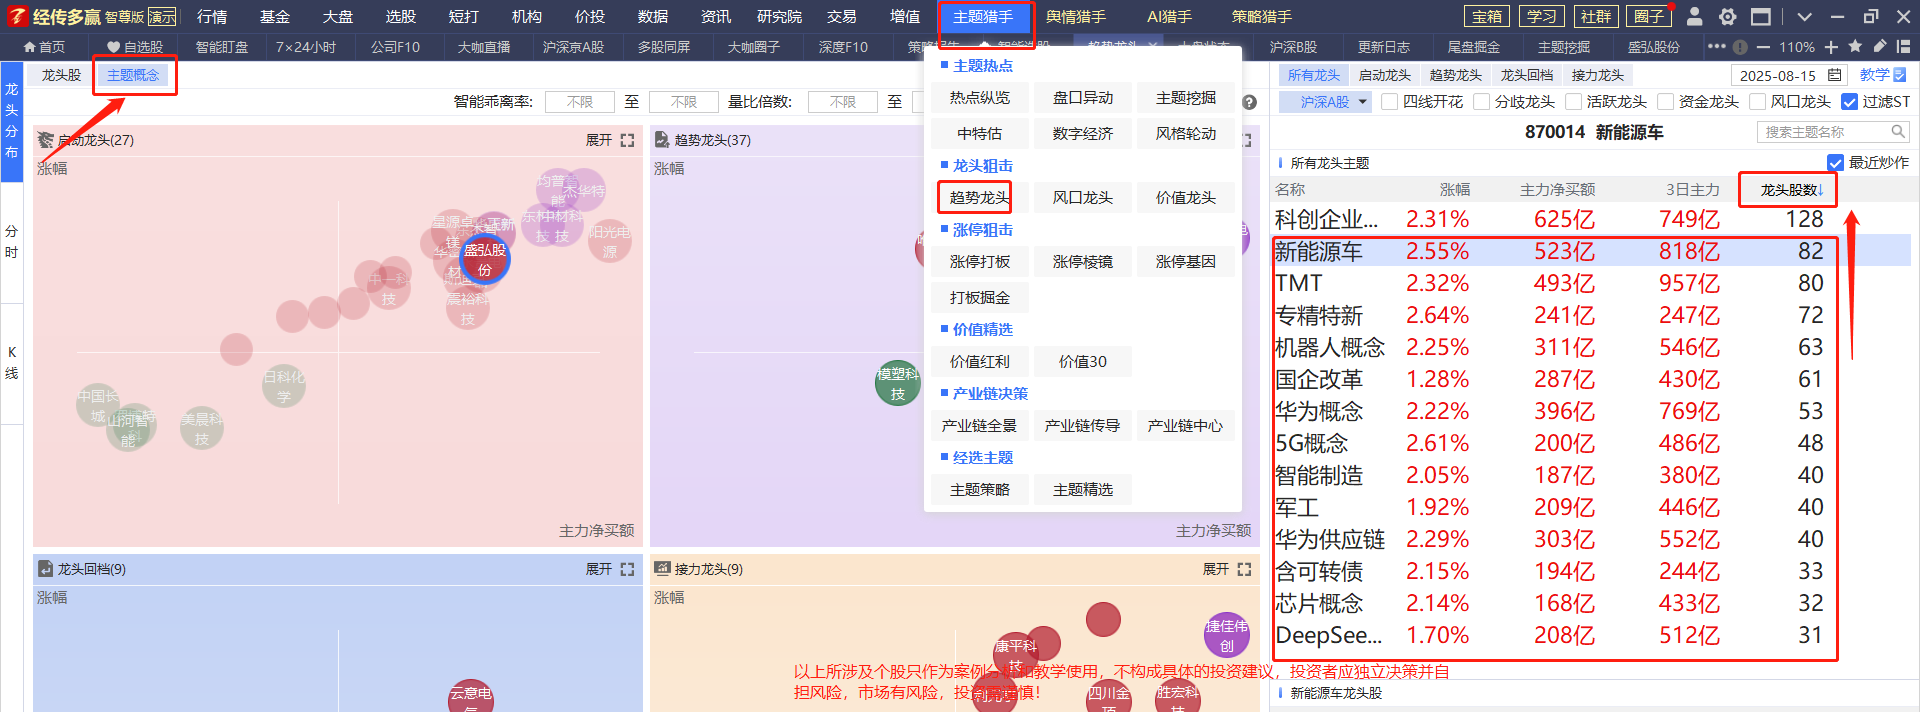Open the K线 side tab

11,363
